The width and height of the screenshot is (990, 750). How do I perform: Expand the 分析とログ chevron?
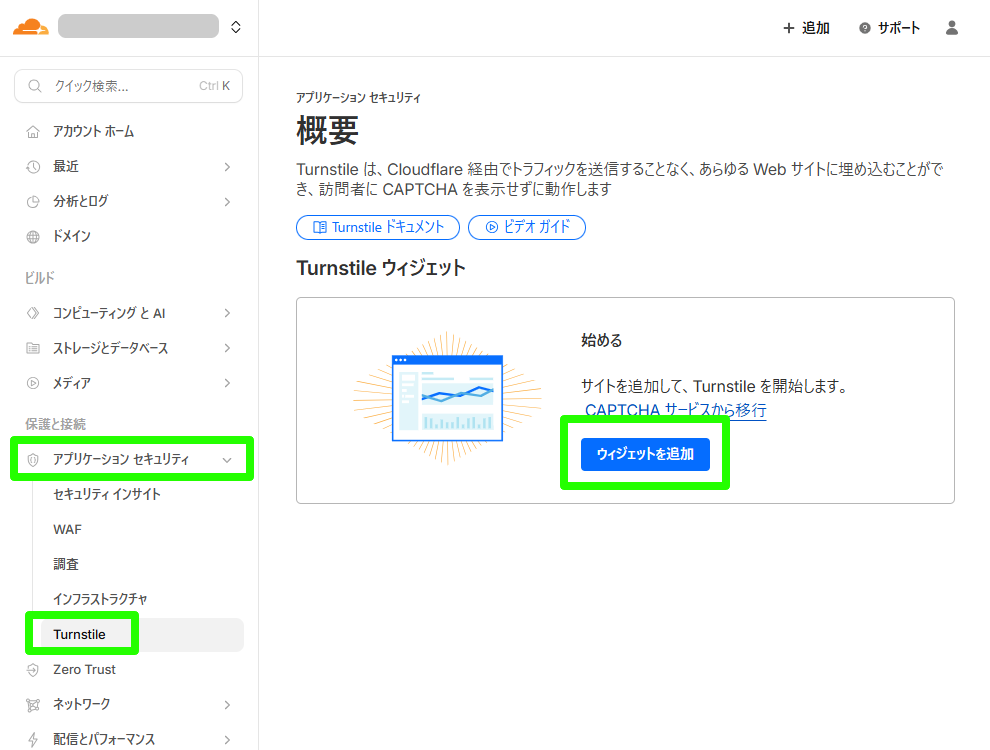tap(227, 202)
